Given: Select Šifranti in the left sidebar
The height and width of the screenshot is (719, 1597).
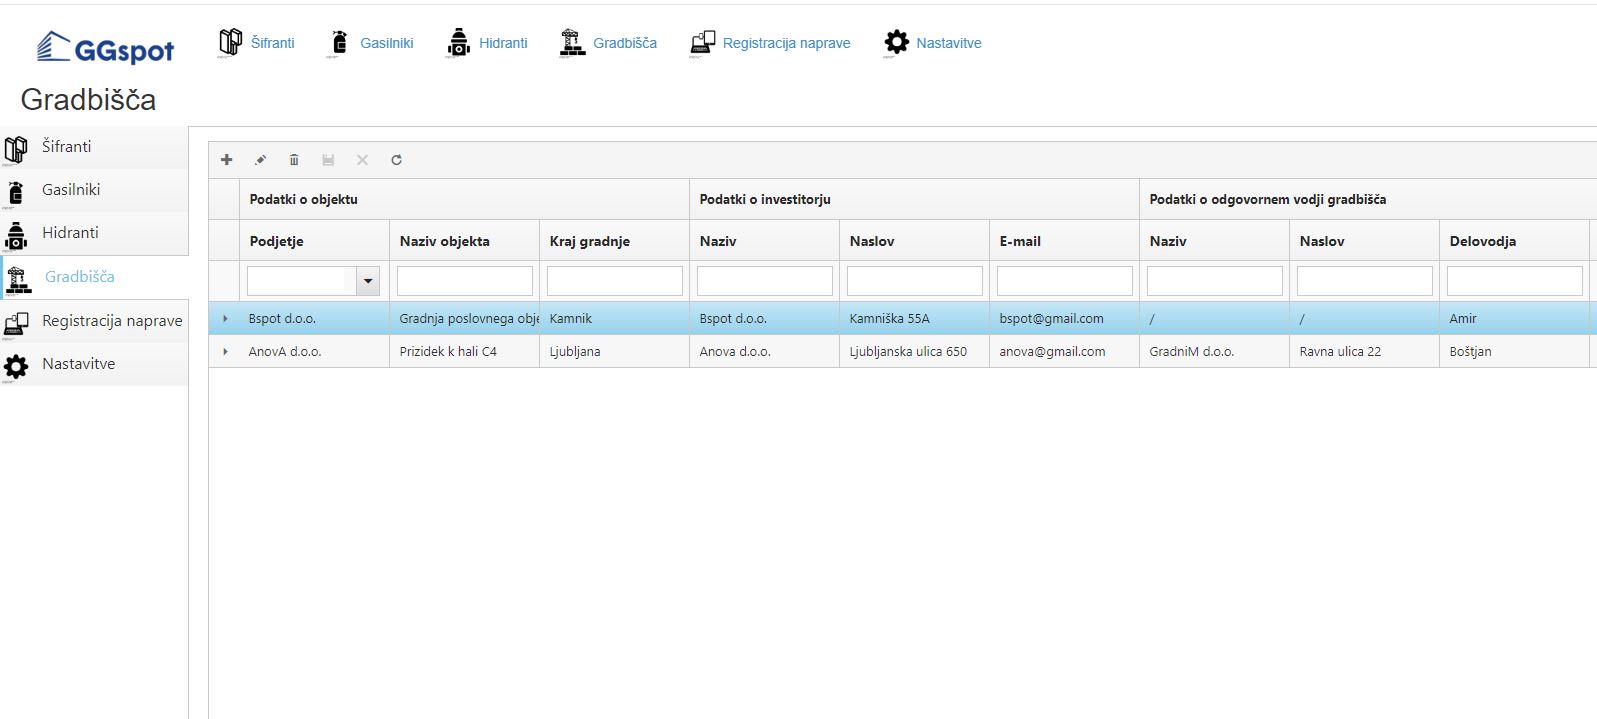Looking at the screenshot, I should 66,147.
